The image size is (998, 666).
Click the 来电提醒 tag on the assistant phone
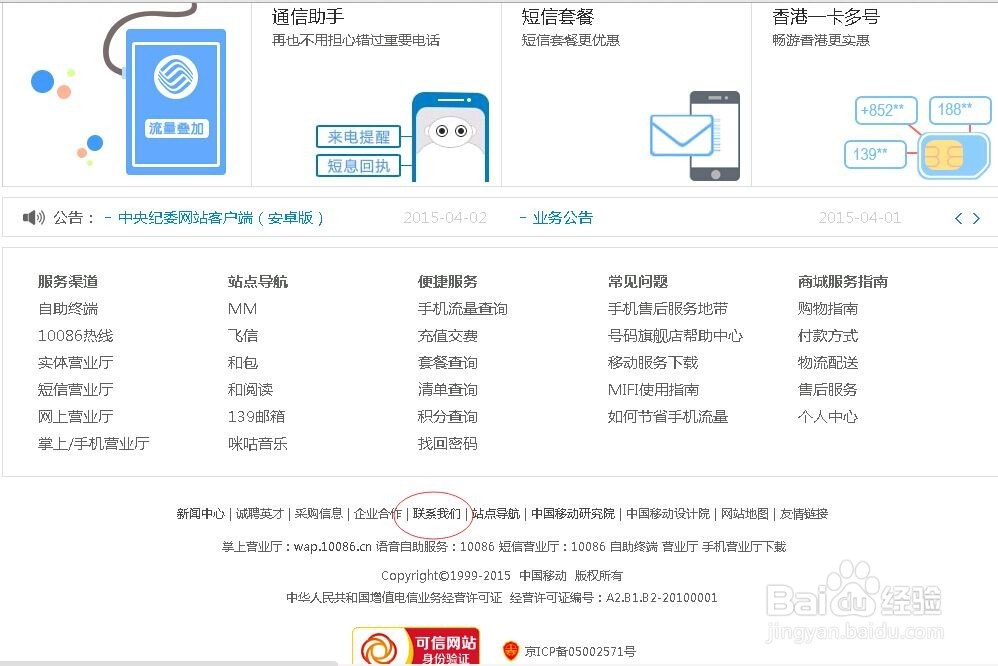point(358,137)
